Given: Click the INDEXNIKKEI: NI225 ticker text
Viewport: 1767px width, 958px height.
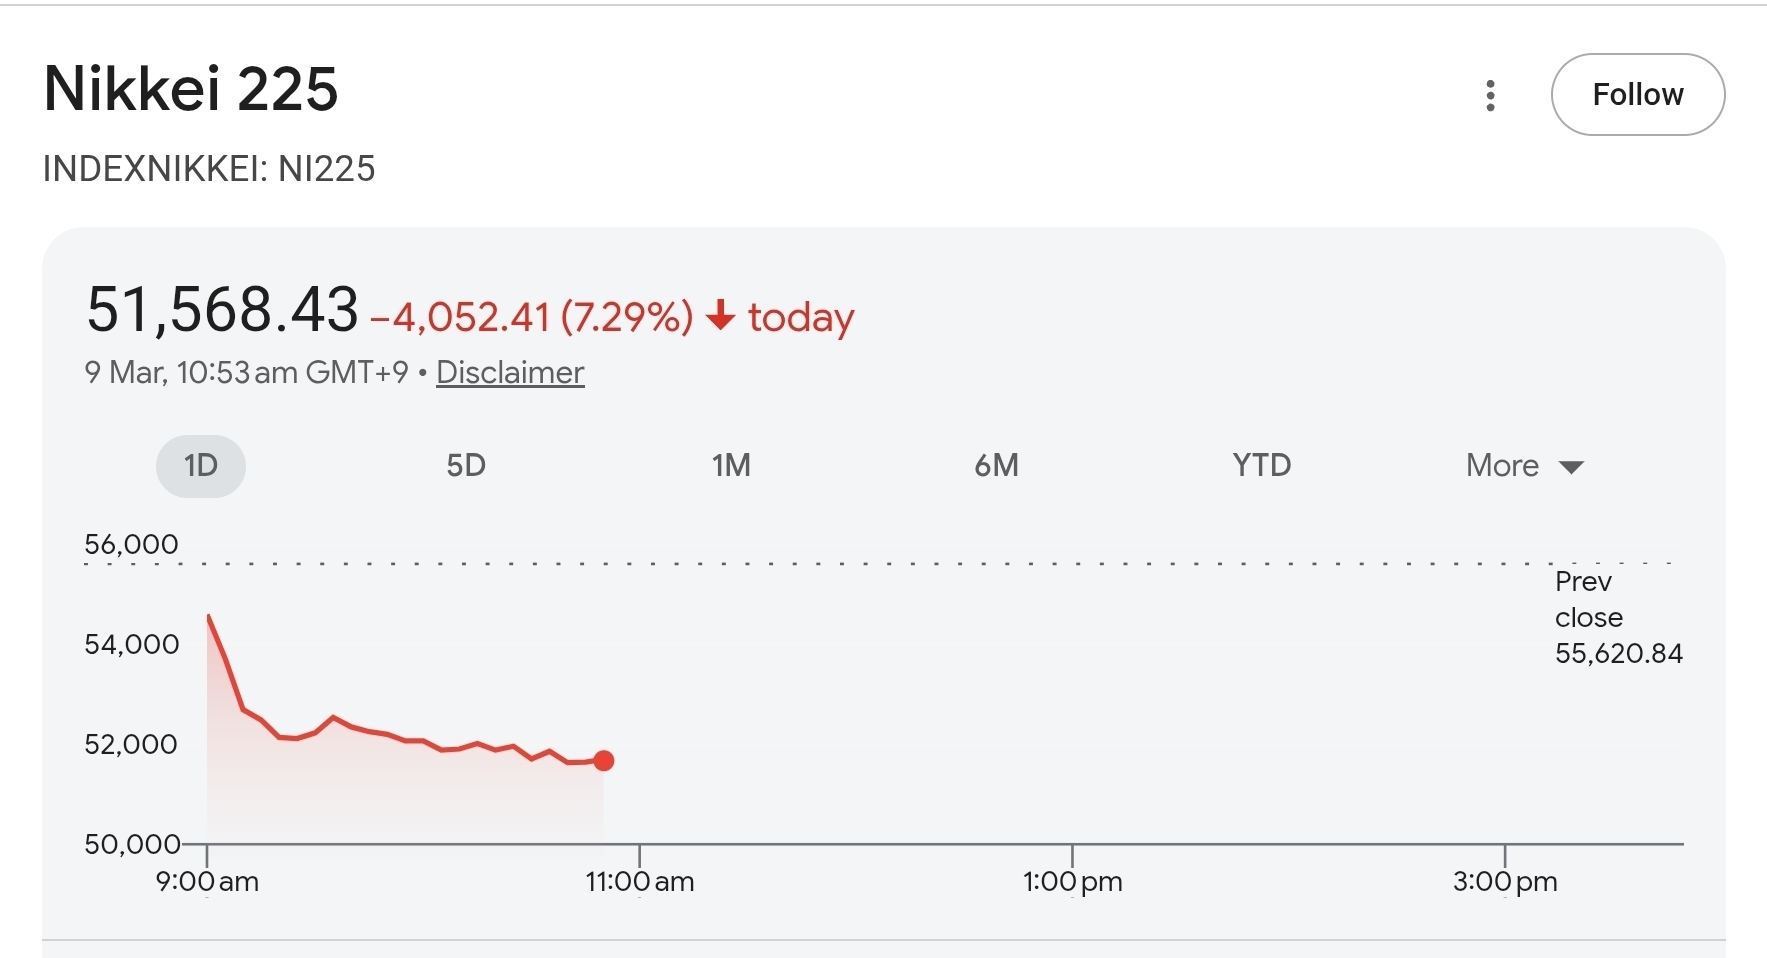Looking at the screenshot, I should 209,169.
